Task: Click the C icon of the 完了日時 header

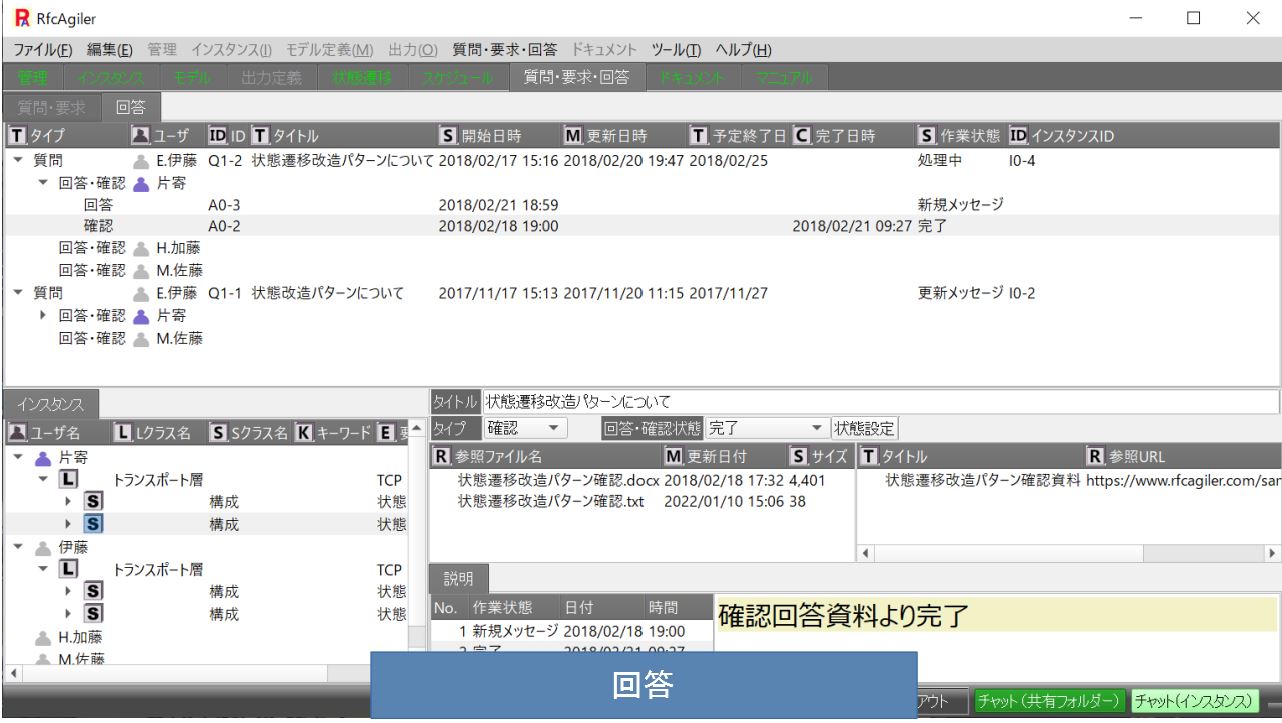Action: [x=801, y=135]
